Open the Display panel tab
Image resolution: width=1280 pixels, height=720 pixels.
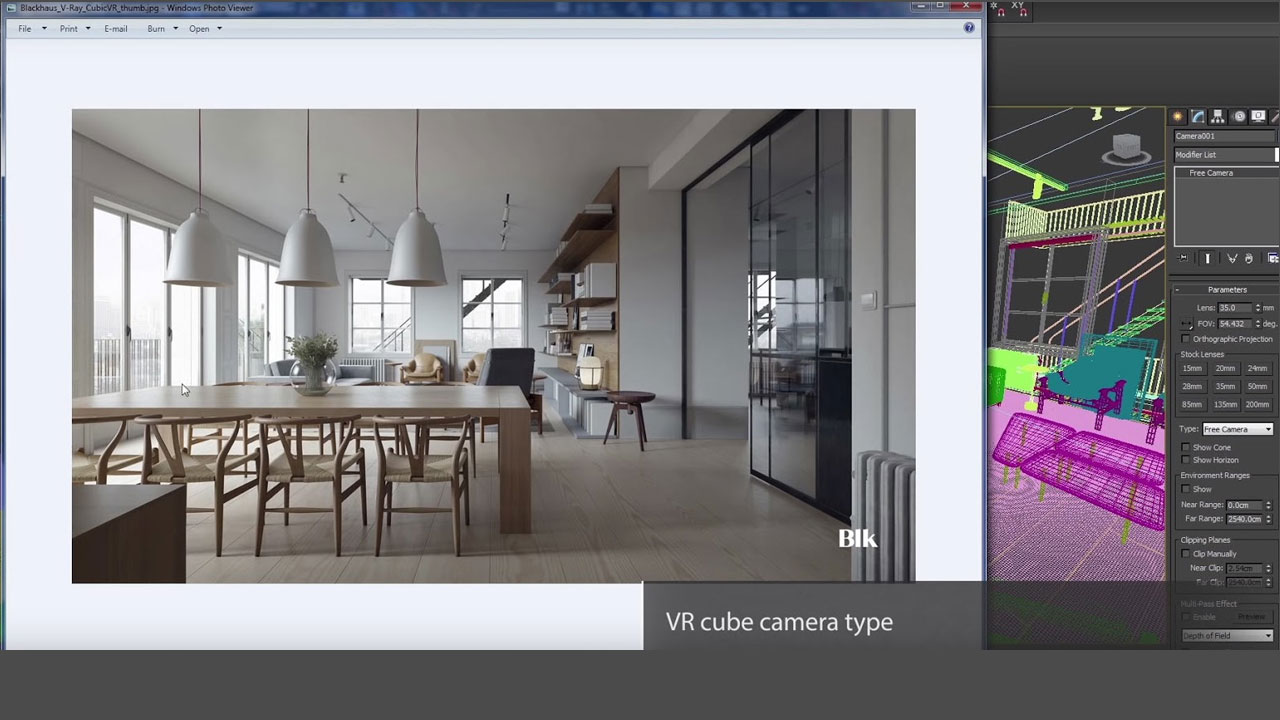[x=1259, y=117]
